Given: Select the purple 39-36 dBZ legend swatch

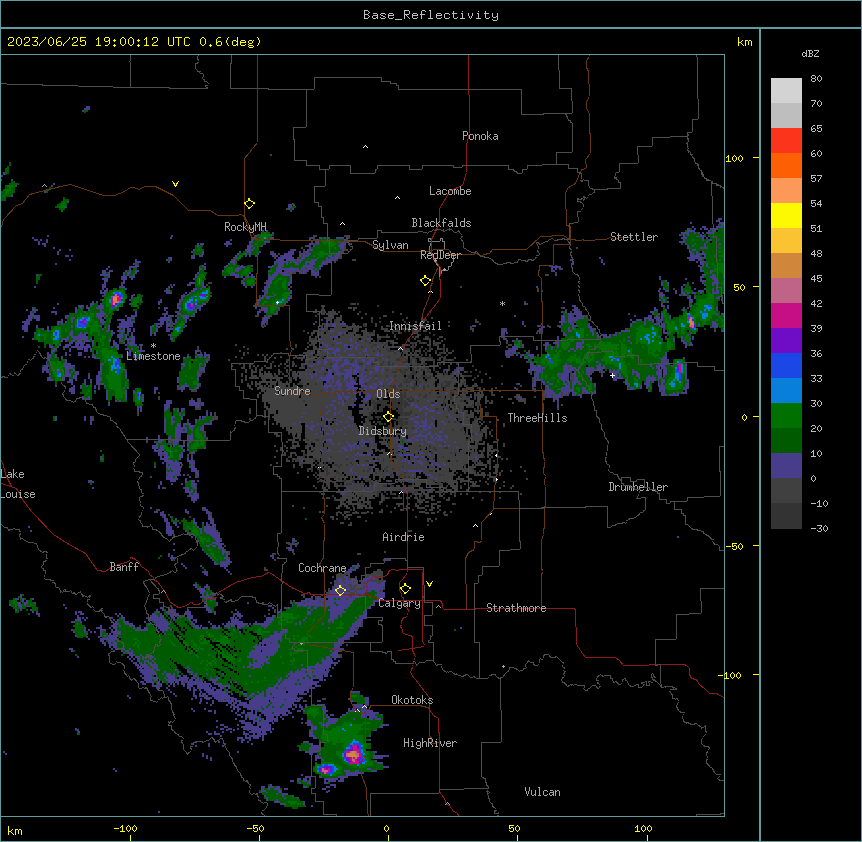Looking at the screenshot, I should [x=786, y=340].
